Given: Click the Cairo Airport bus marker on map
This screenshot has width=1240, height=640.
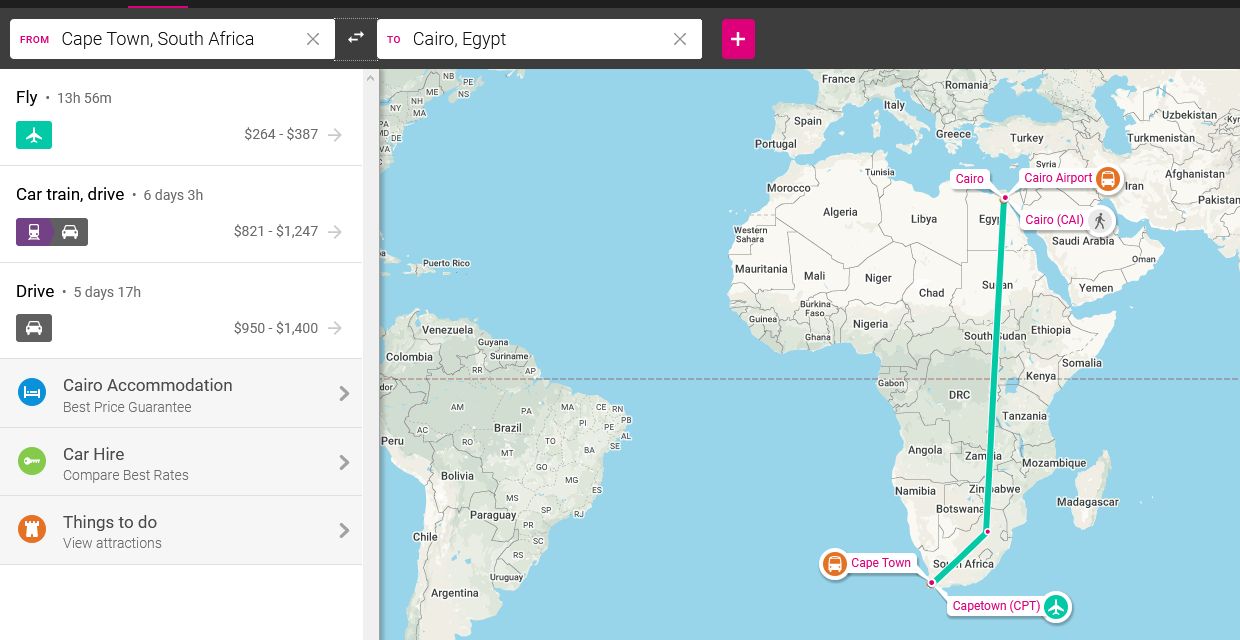Looking at the screenshot, I should tap(1107, 179).
